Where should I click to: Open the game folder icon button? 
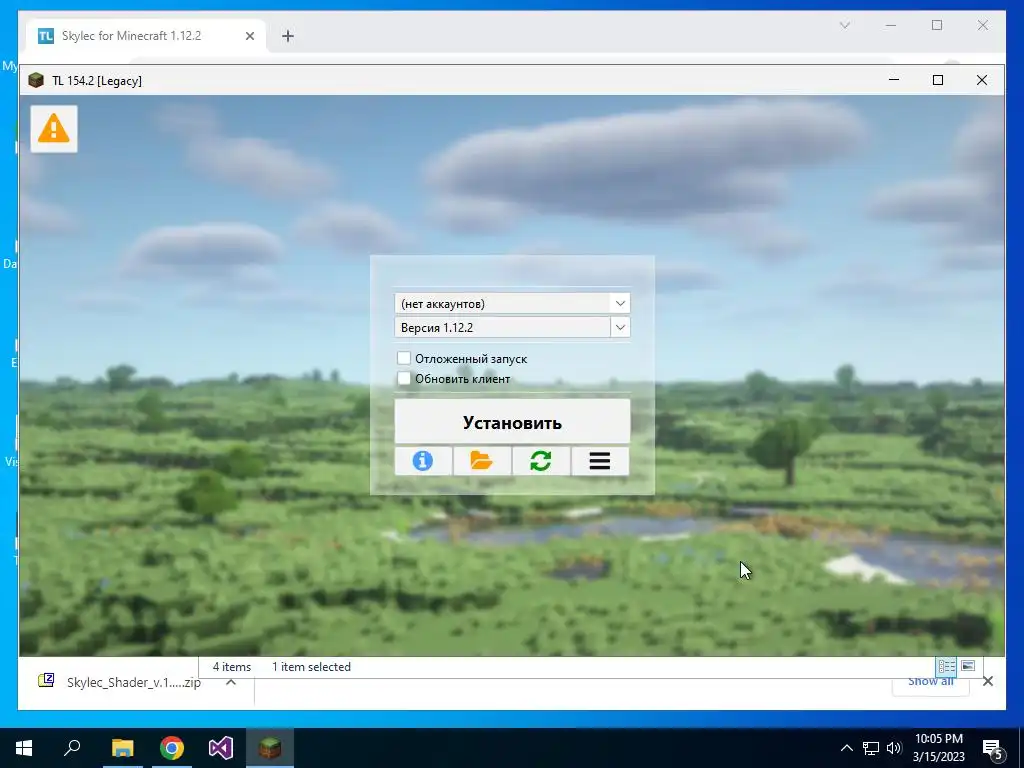coord(482,461)
